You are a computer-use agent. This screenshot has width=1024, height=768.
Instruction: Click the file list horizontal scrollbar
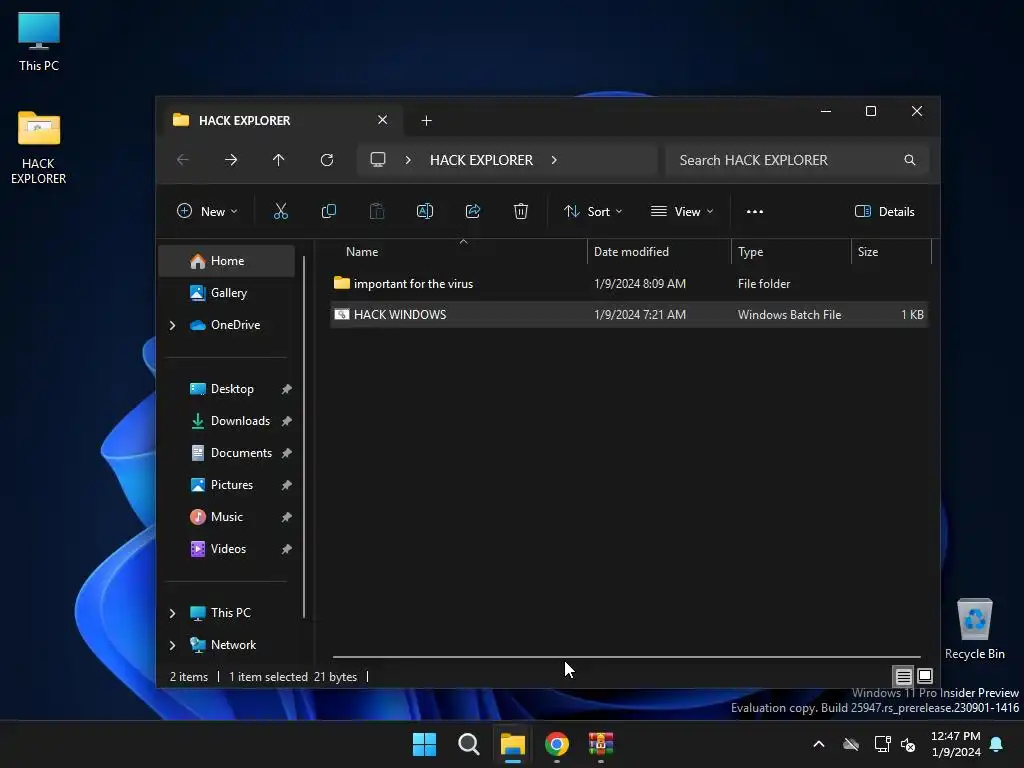pos(626,656)
